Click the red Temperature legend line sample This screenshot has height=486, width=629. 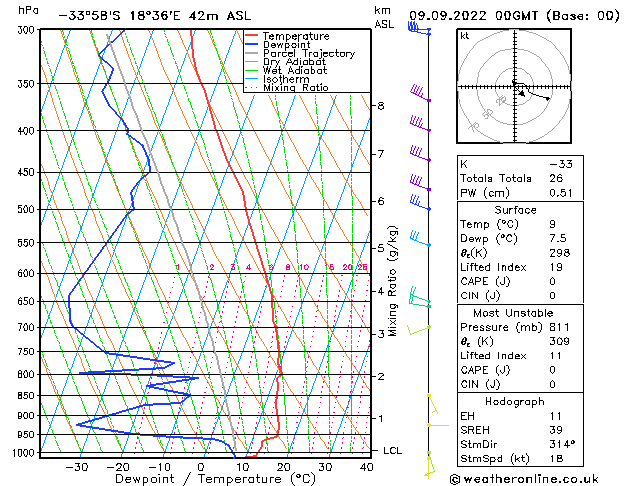252,36
